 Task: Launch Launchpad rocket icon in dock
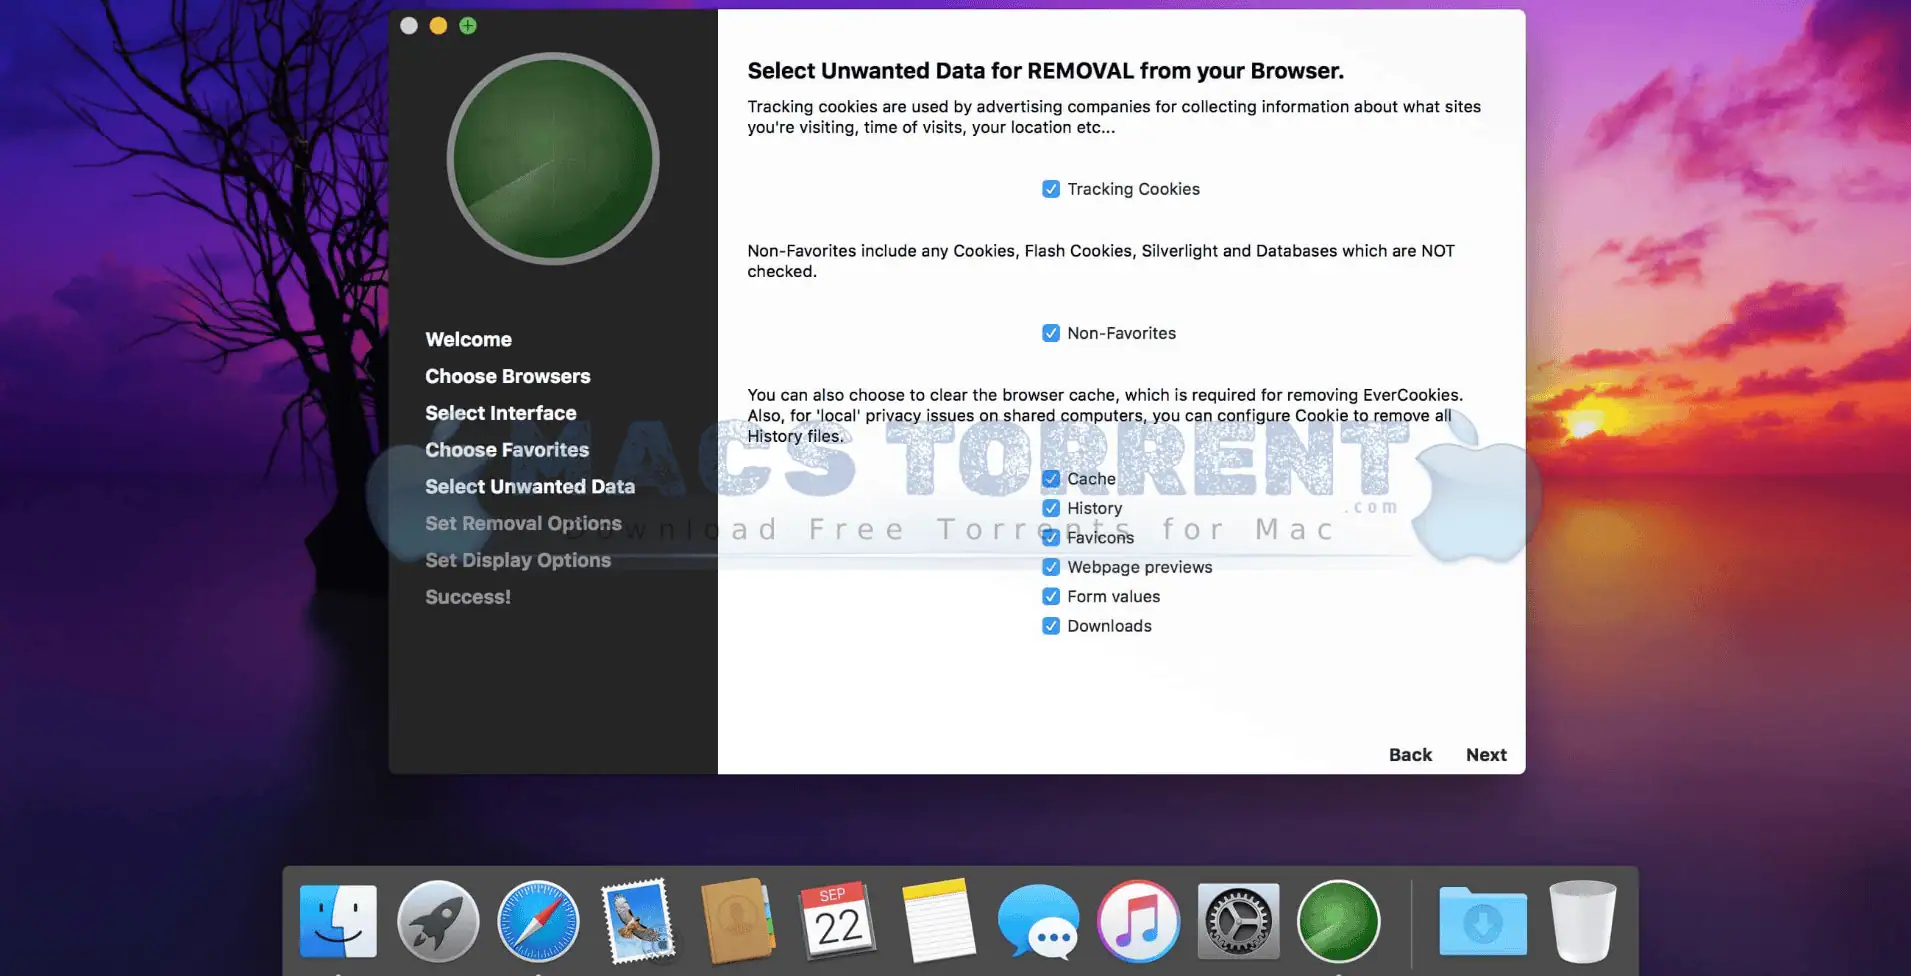click(x=438, y=921)
